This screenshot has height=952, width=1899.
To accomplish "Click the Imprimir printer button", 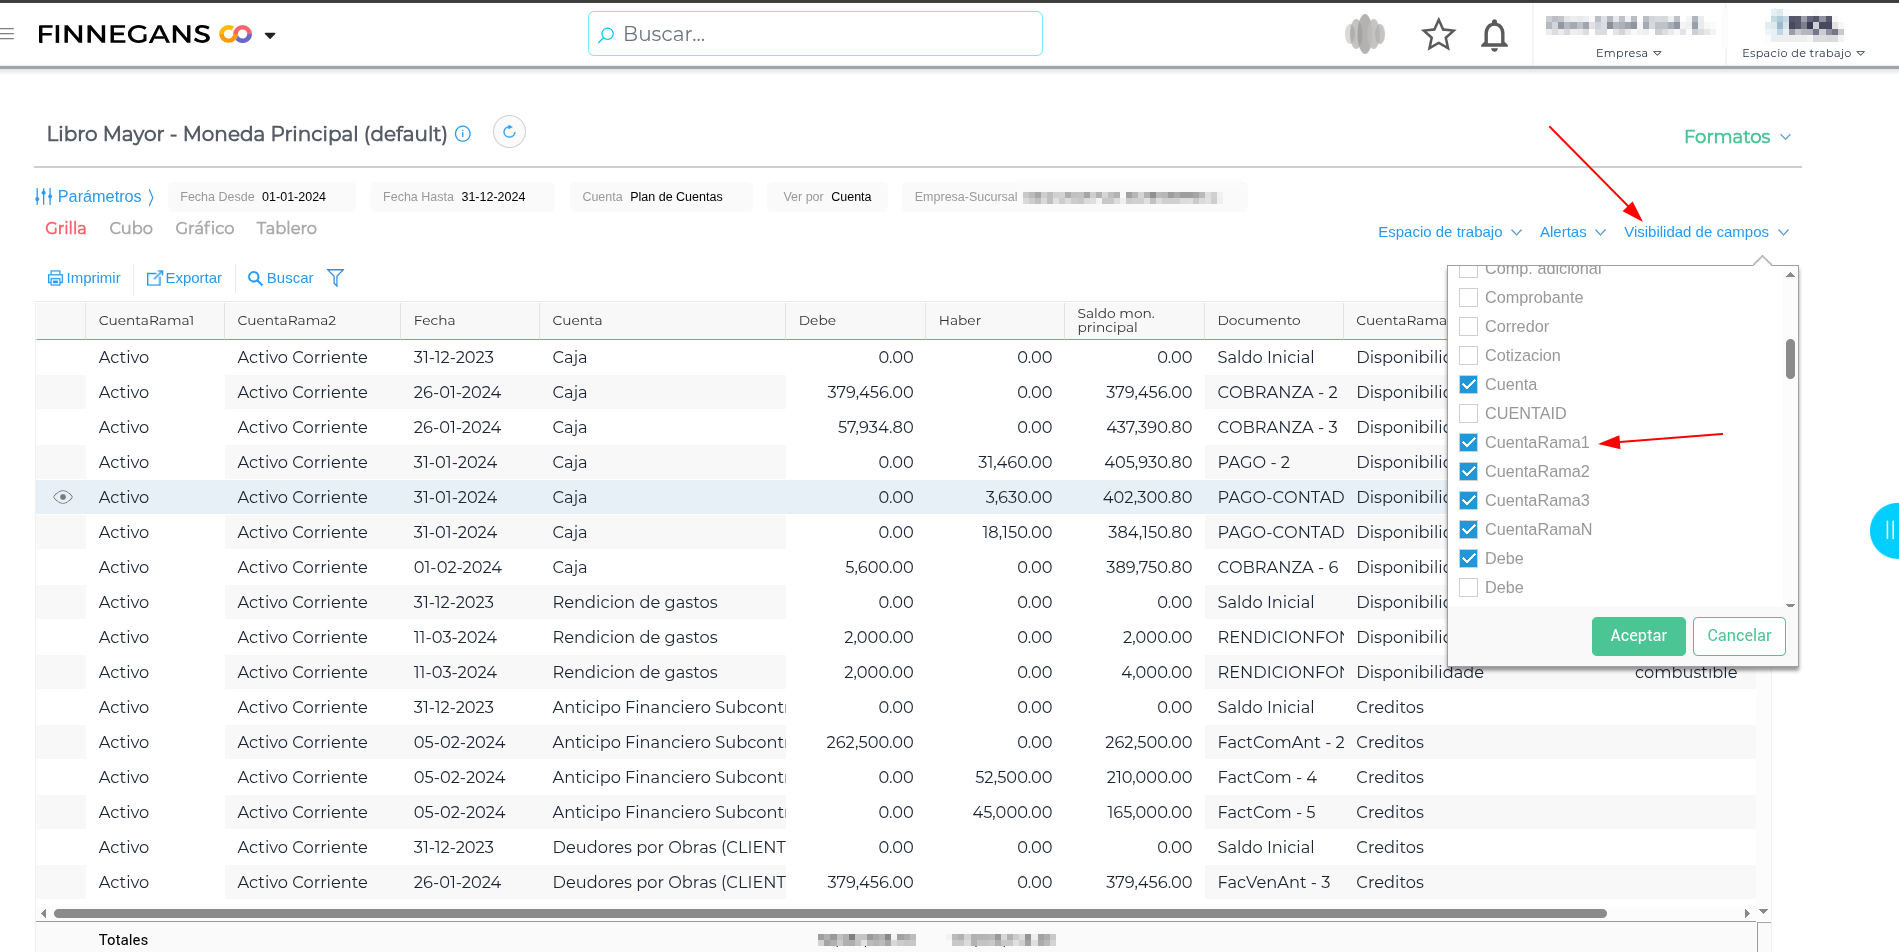I will [x=84, y=278].
